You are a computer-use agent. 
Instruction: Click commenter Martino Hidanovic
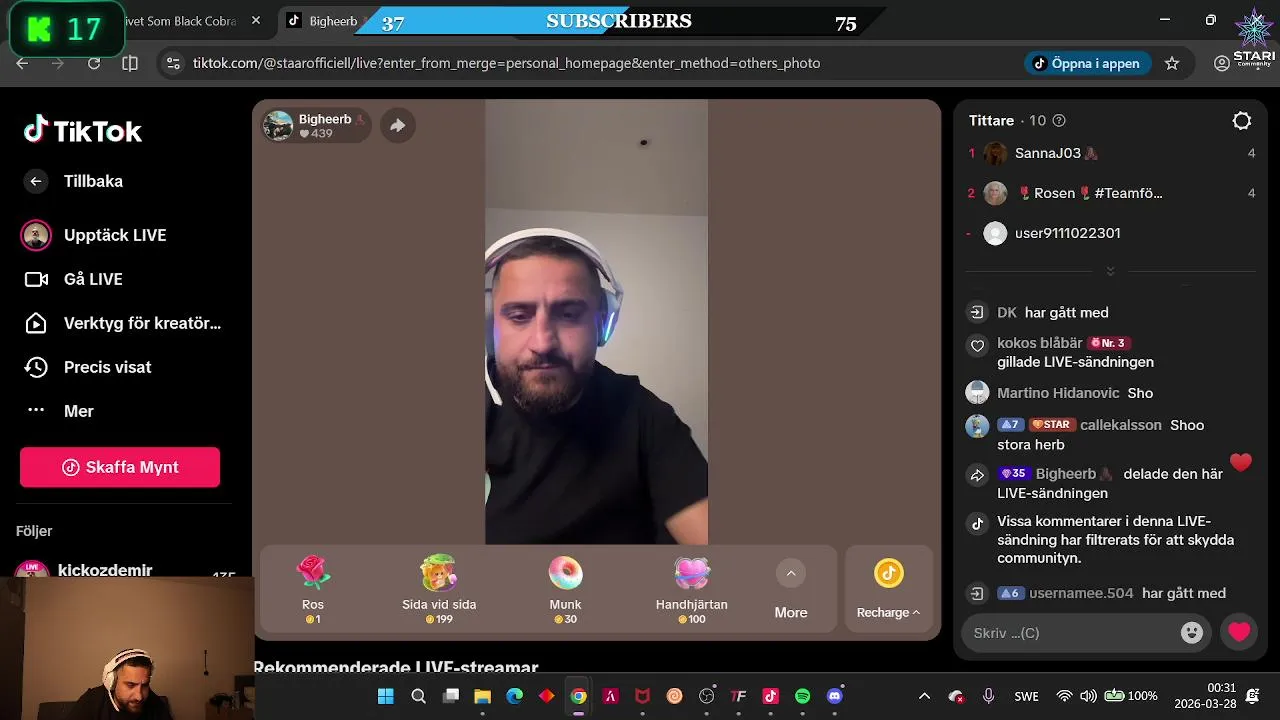[x=1058, y=393]
